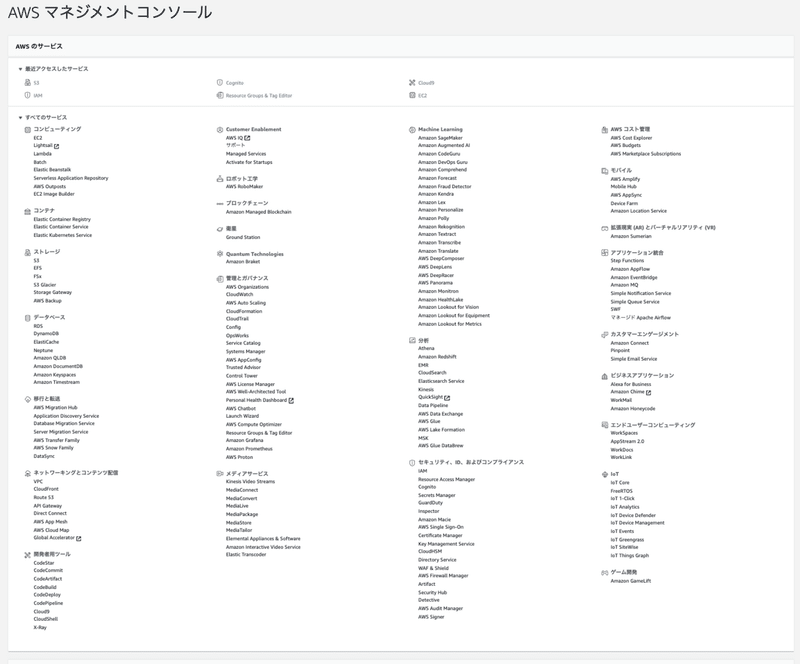Click the 開発者用ツール category icon

[x=28, y=555]
